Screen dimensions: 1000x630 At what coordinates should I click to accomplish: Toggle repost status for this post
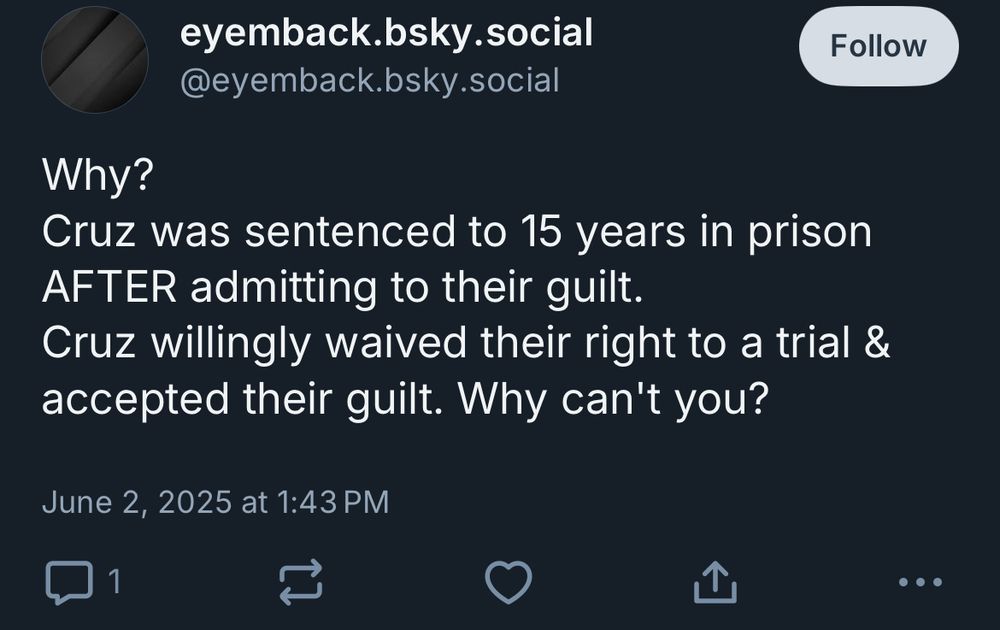pyautogui.click(x=301, y=578)
